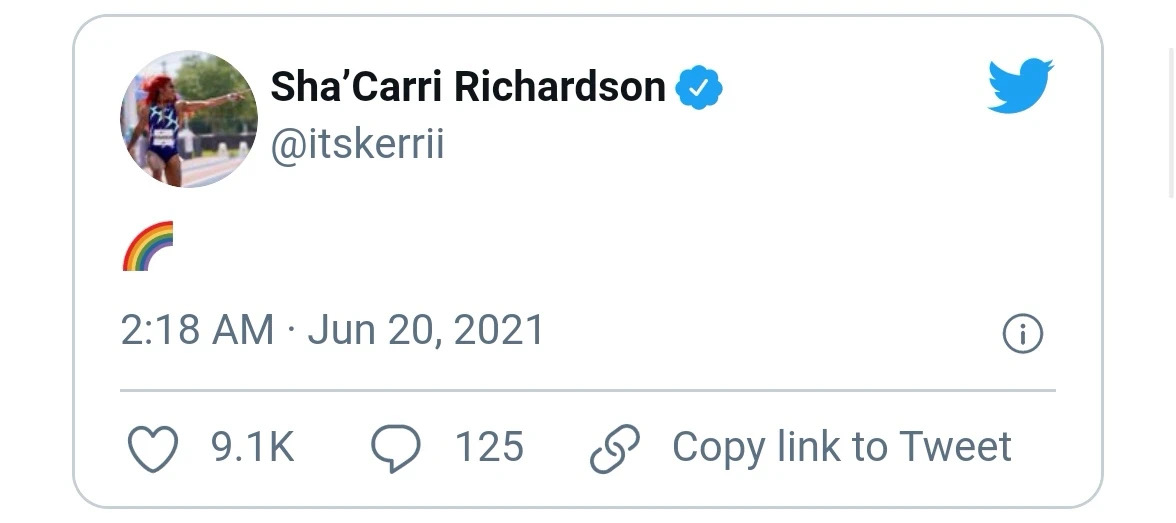
Task: Open the circled info icon beside the date
Action: (1023, 333)
